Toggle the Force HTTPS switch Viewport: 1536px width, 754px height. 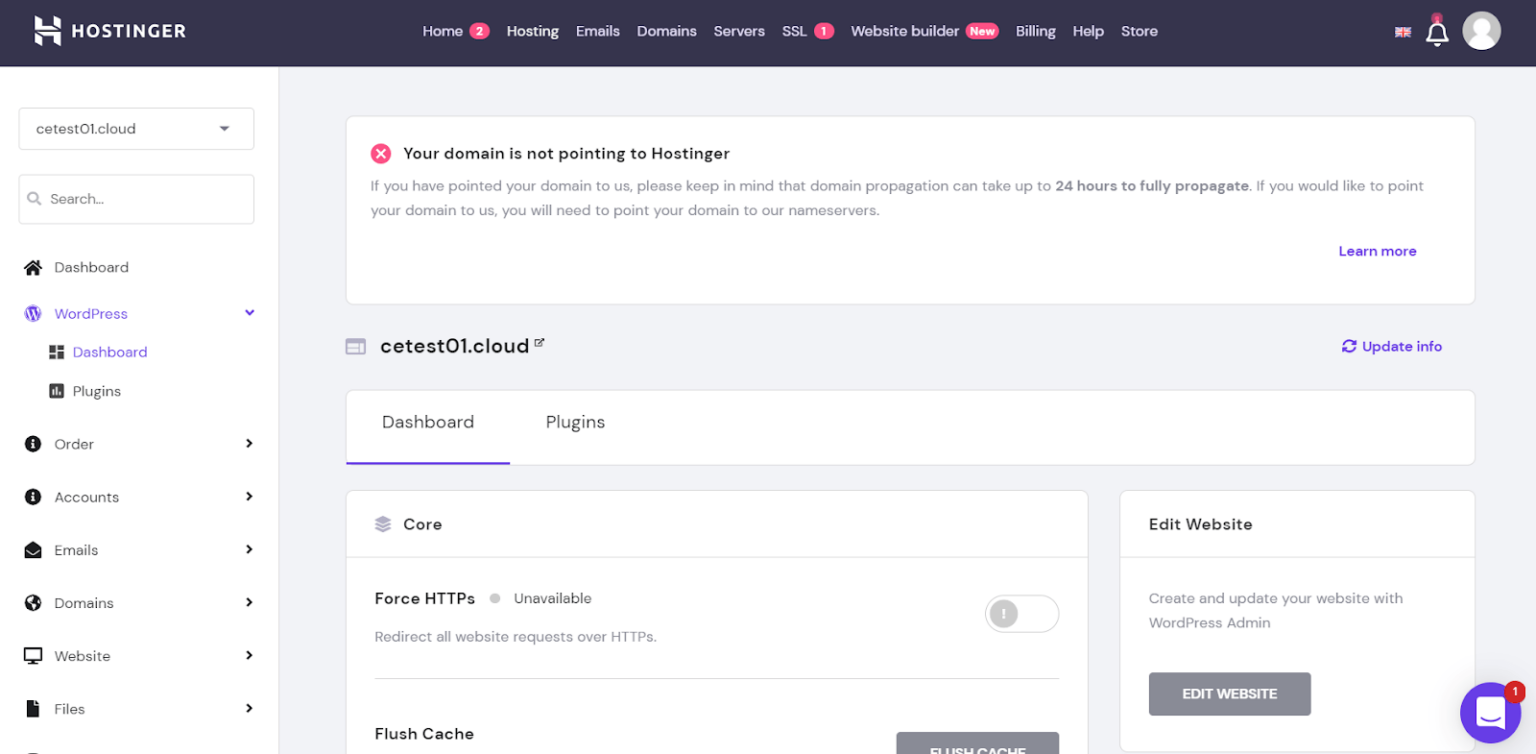pyautogui.click(x=1021, y=614)
